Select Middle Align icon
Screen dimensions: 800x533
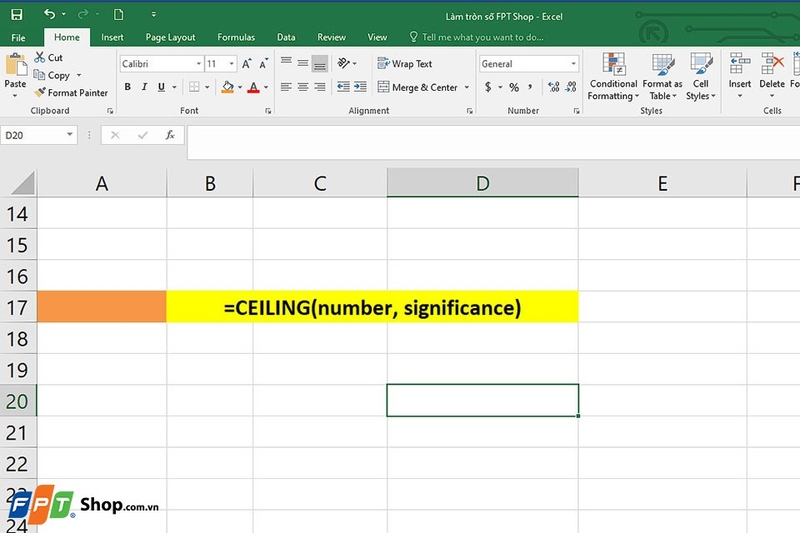303,63
